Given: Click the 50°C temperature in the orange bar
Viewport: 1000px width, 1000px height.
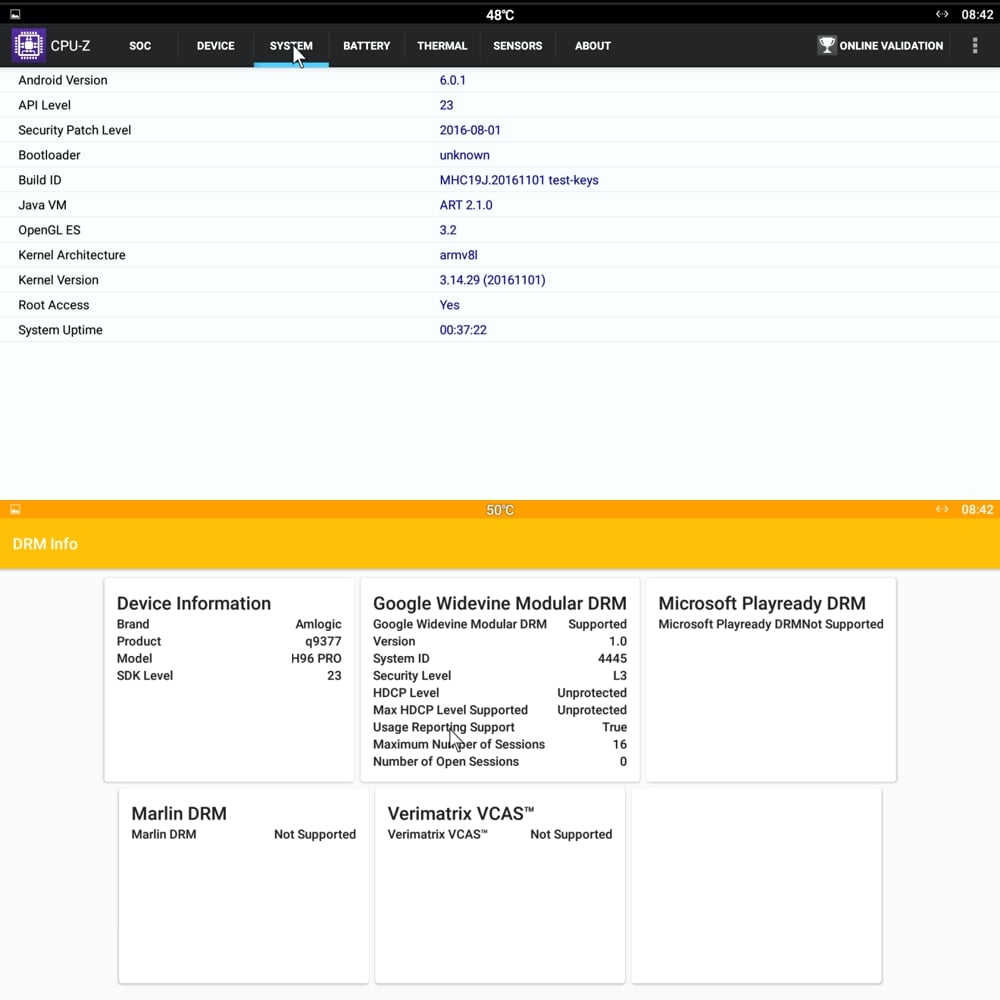Looking at the screenshot, I should [x=499, y=510].
